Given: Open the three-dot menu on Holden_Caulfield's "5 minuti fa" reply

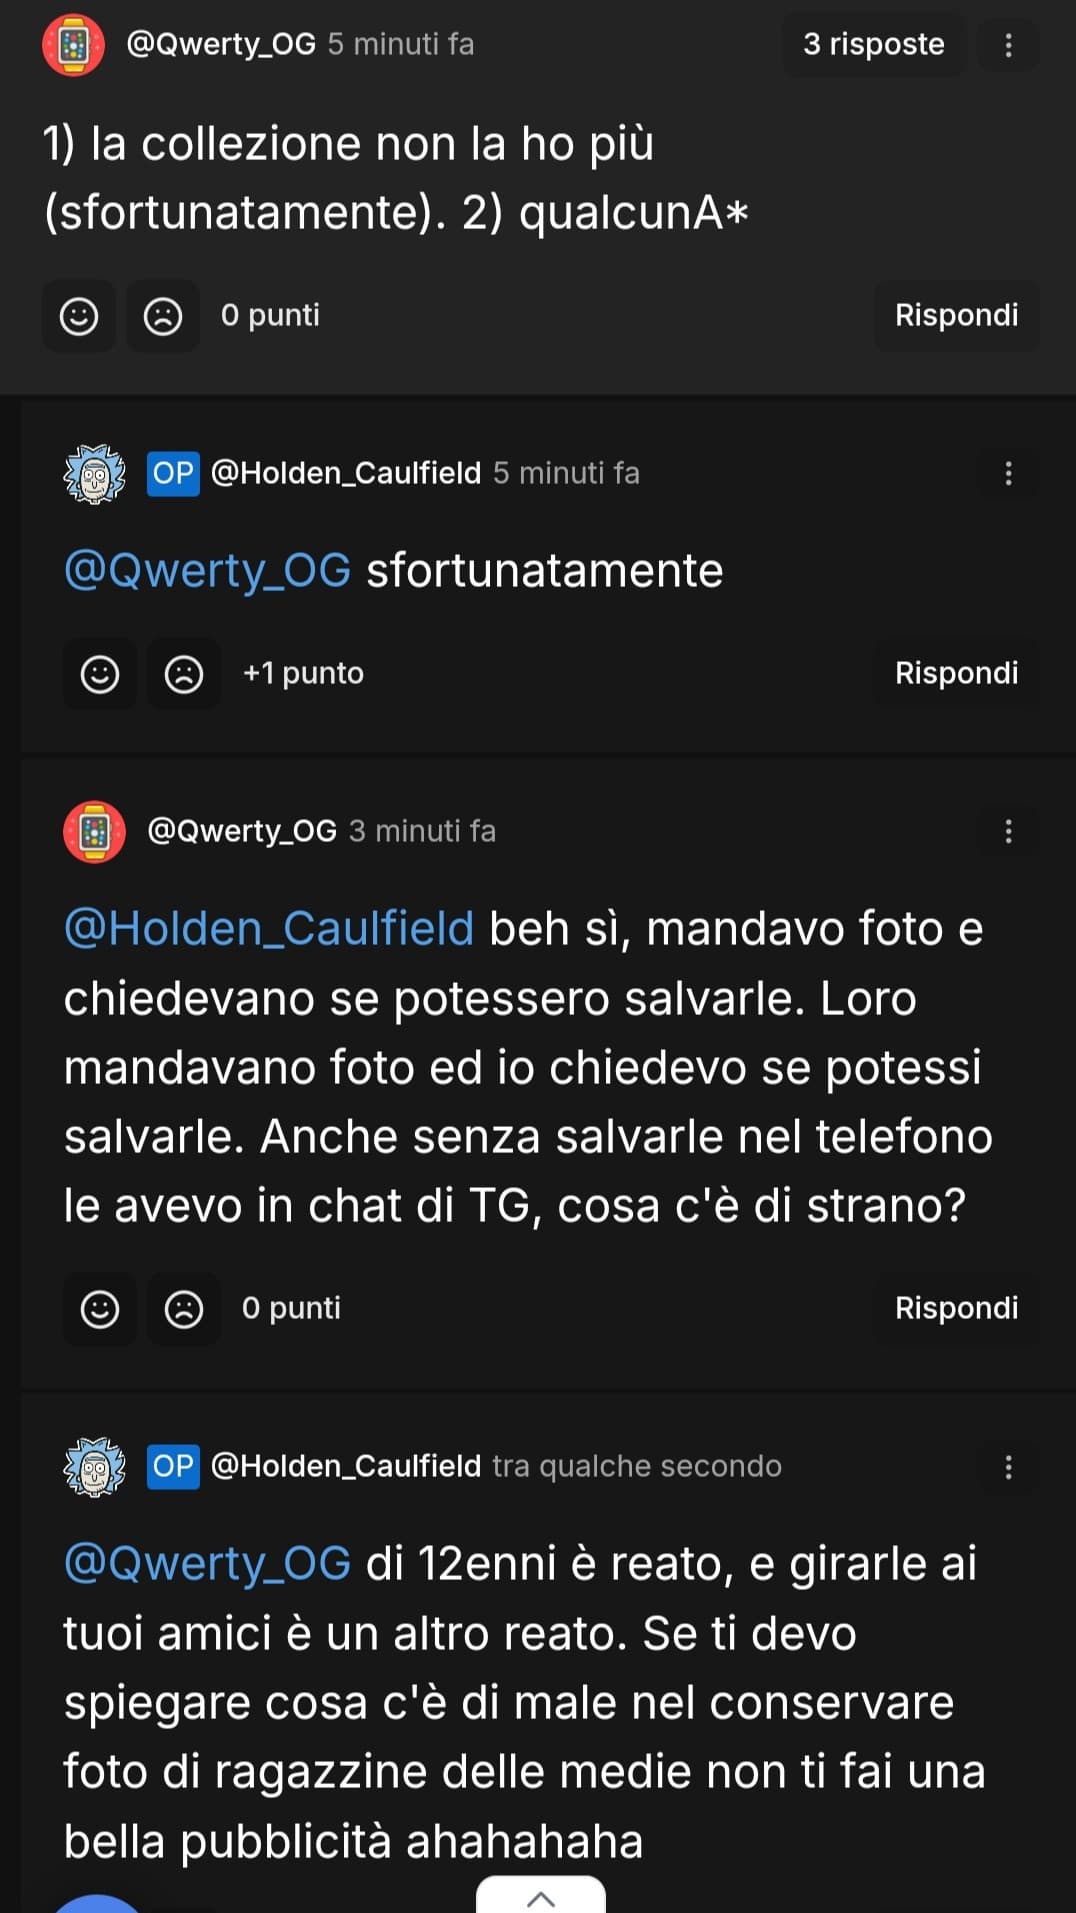Looking at the screenshot, I should (x=1008, y=473).
